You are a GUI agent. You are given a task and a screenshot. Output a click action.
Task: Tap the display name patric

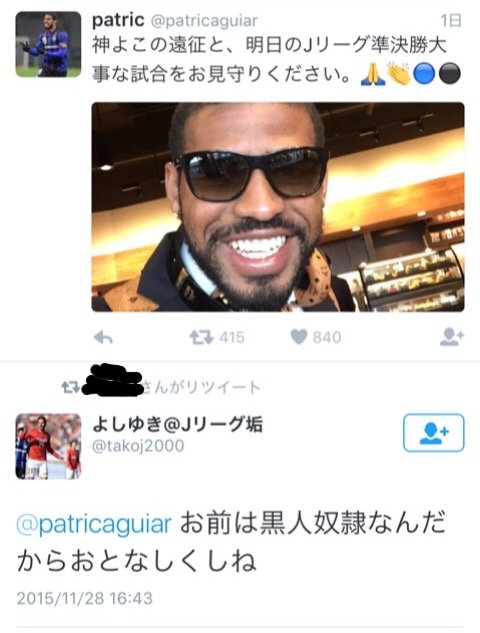(x=118, y=20)
